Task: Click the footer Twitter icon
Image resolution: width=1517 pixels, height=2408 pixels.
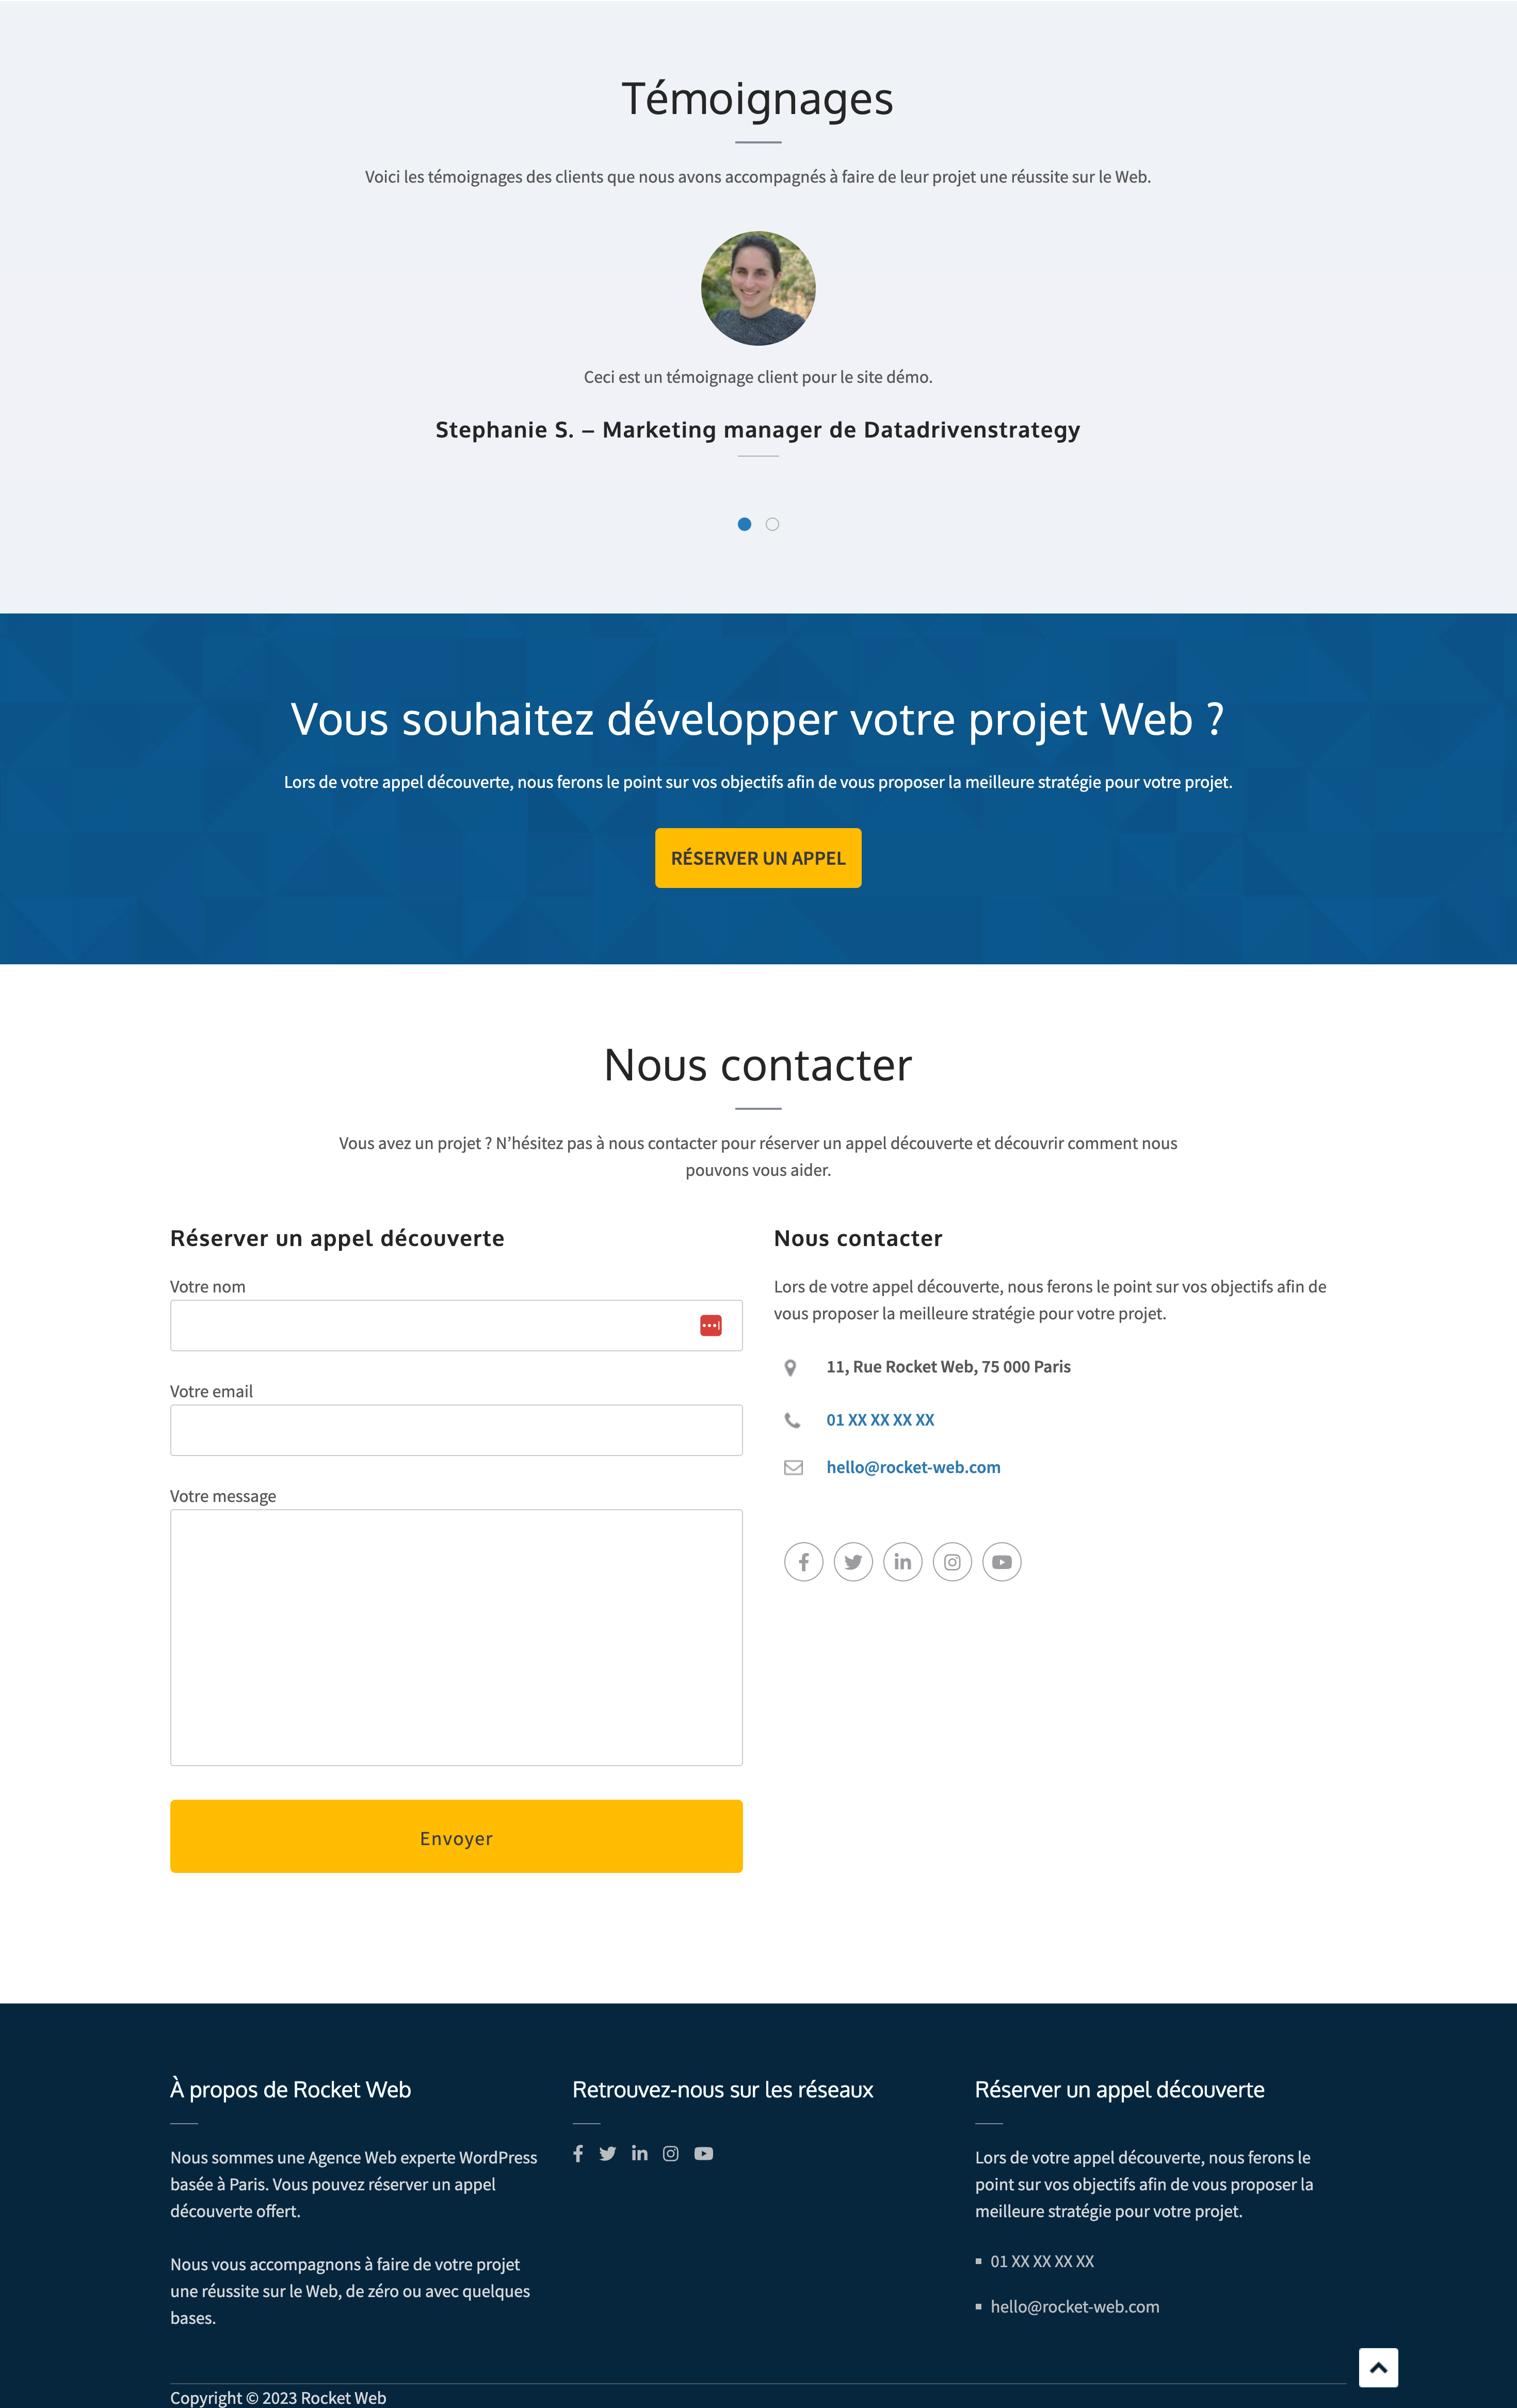Action: (x=608, y=2153)
